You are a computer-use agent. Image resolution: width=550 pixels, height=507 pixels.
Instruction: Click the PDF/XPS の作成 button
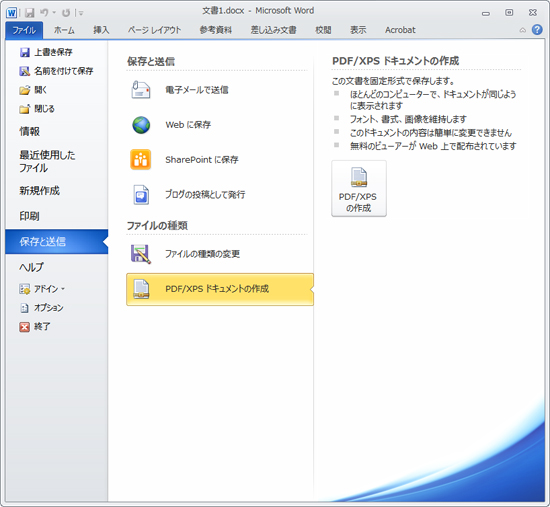(359, 189)
